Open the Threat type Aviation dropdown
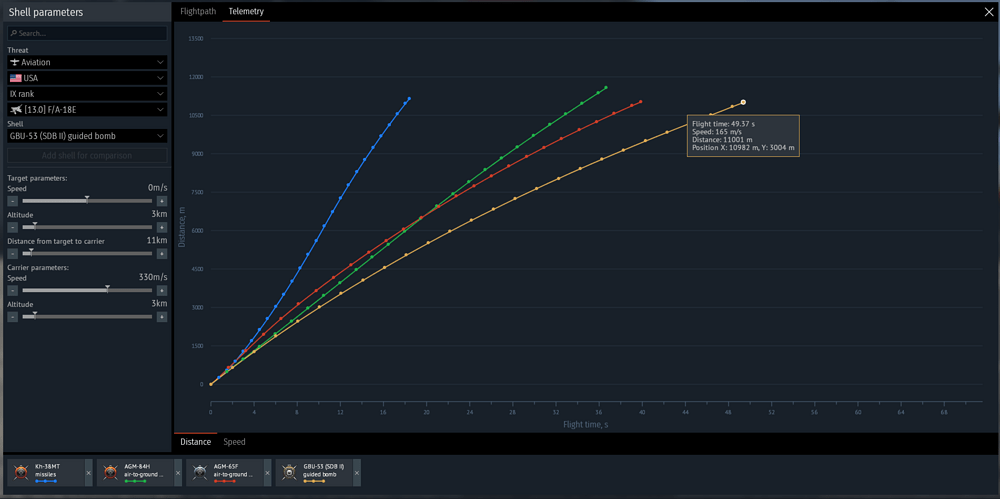Screen dimensions: 1000x499 click(x=87, y=62)
